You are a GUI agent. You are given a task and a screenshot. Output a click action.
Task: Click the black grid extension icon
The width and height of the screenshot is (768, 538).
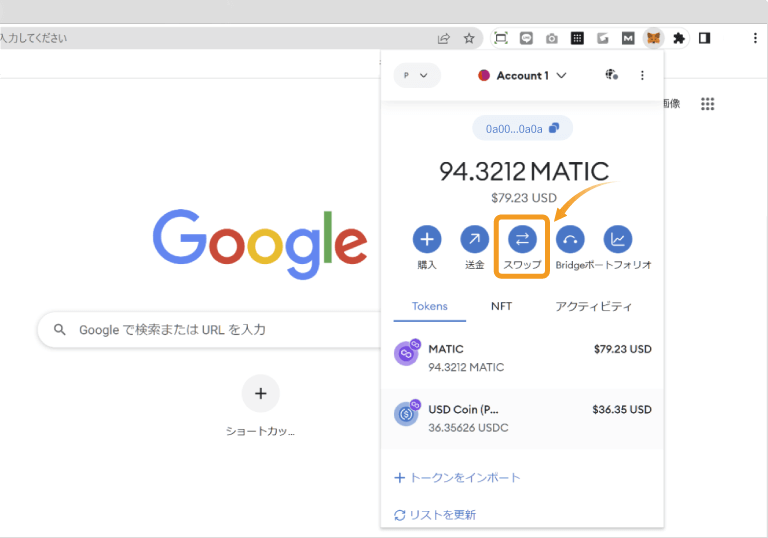[x=577, y=38]
